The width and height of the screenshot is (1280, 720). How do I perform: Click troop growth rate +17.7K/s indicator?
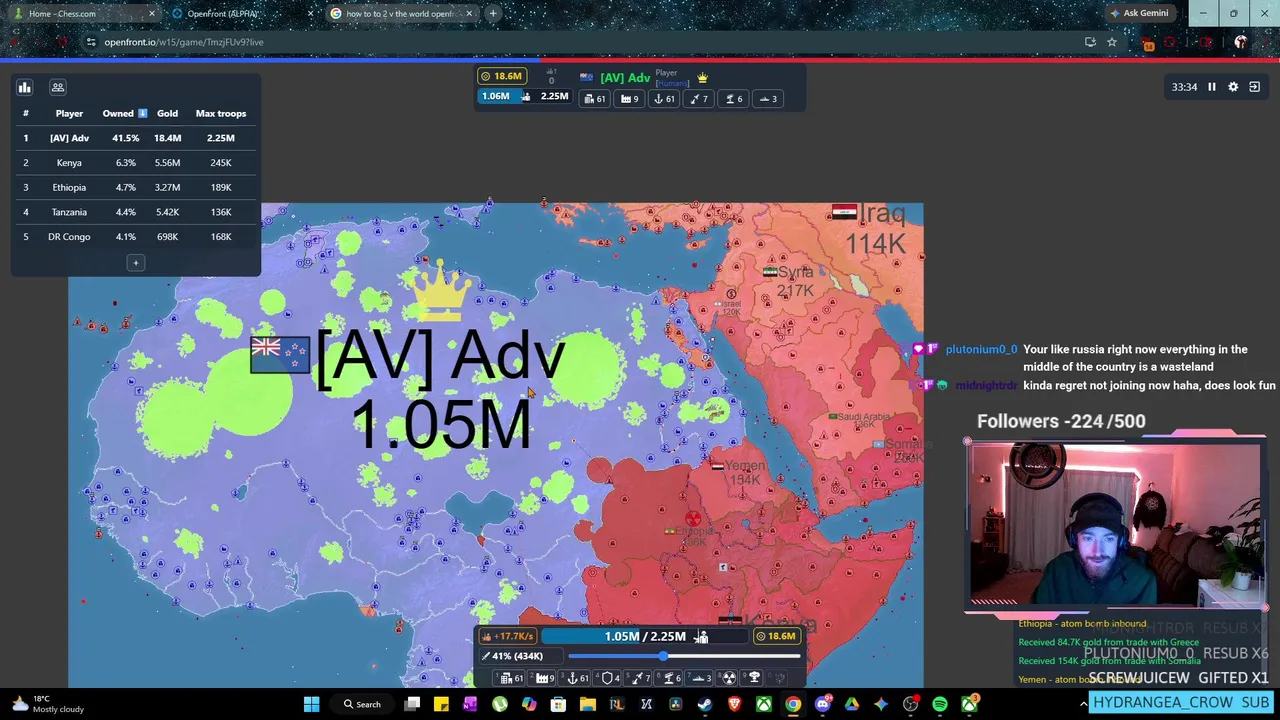509,636
